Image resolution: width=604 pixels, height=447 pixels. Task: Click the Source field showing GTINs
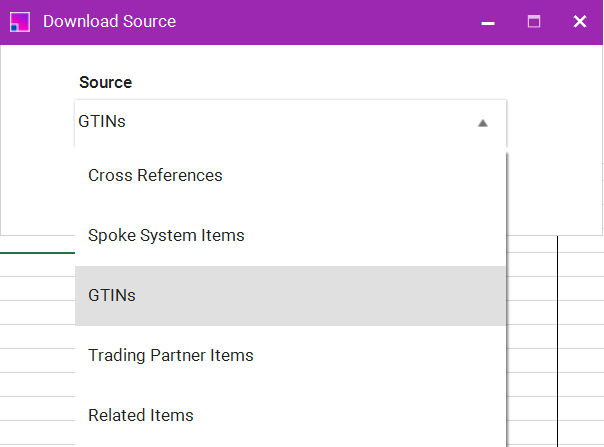coord(270,123)
